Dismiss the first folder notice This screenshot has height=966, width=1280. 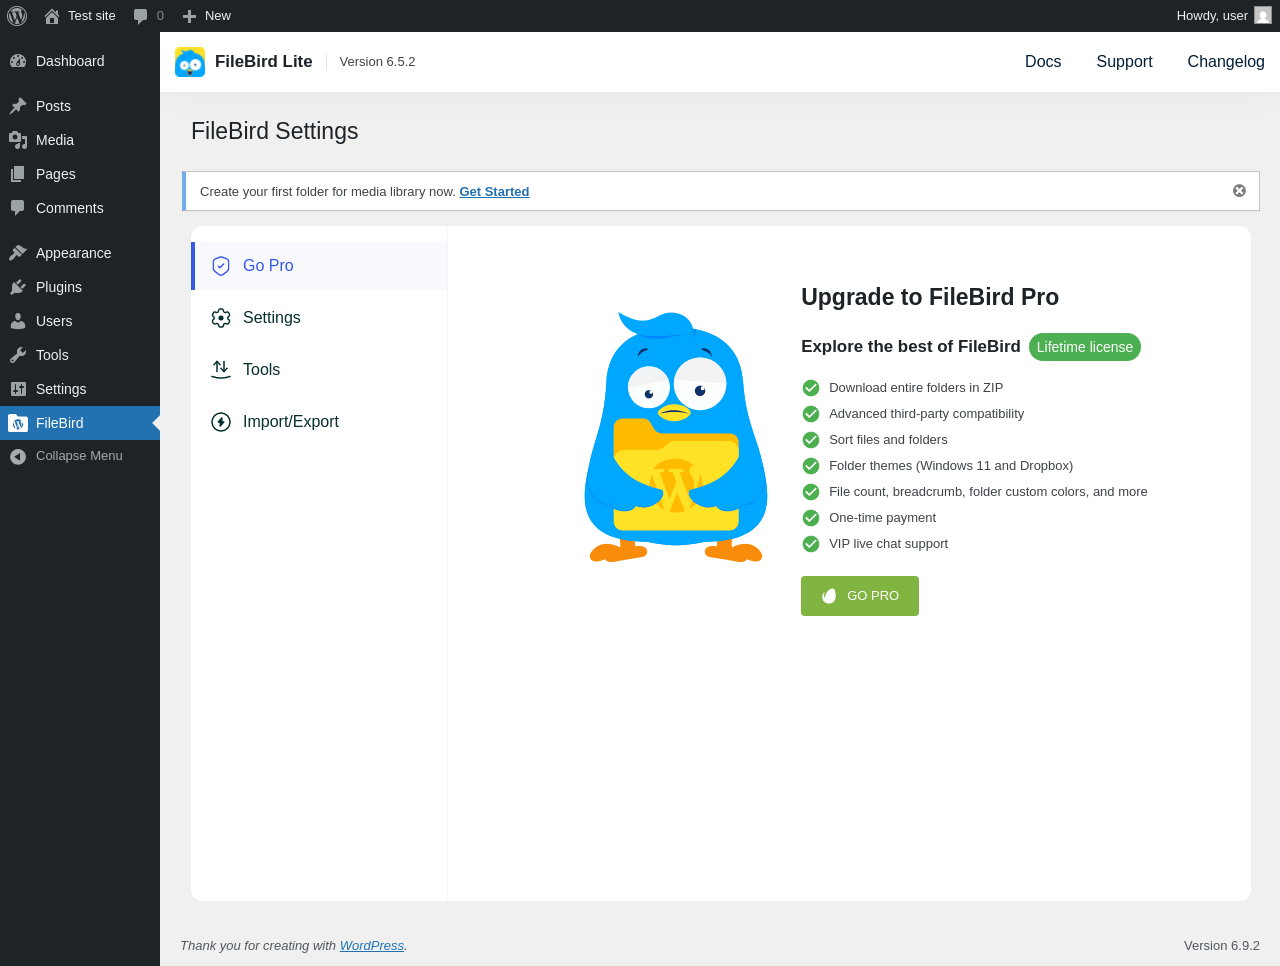pyautogui.click(x=1239, y=191)
